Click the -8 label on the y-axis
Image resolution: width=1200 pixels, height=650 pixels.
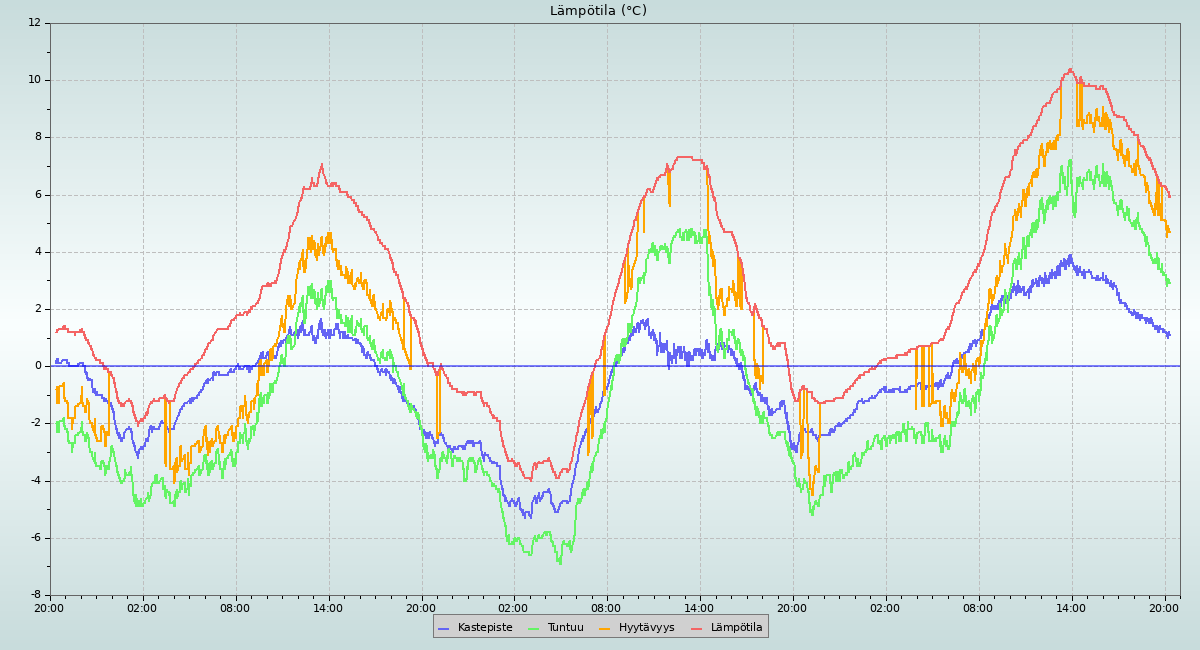34,595
